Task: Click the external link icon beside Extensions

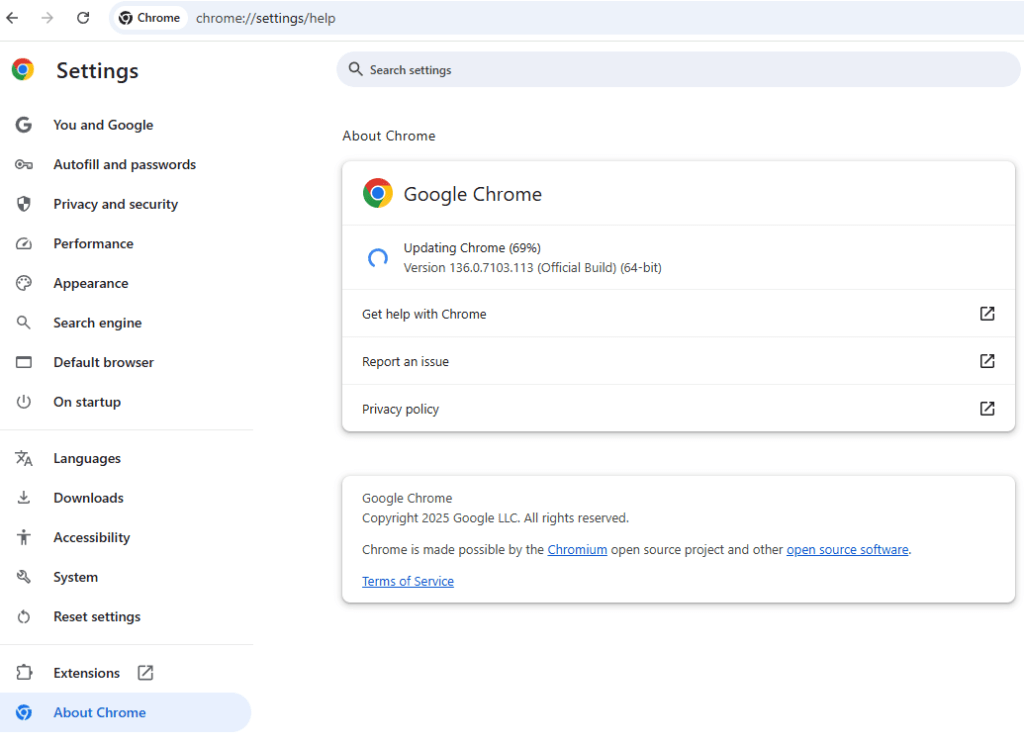Action: (145, 673)
